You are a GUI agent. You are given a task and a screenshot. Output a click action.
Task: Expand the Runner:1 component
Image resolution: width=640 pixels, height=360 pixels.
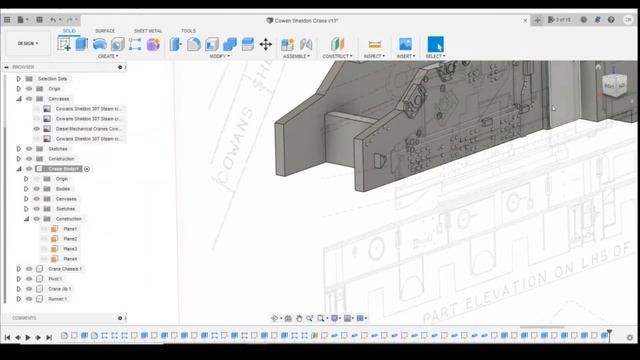(19, 299)
